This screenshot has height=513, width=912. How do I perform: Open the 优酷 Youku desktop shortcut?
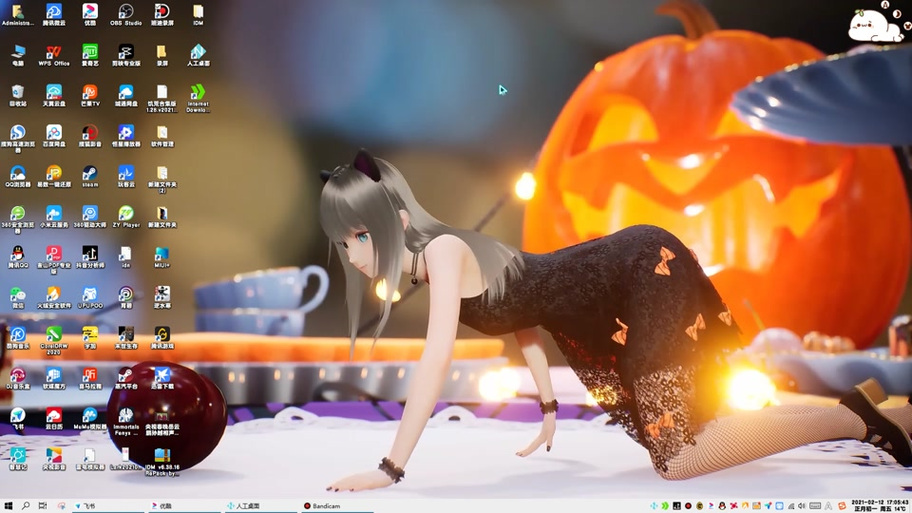coord(90,15)
